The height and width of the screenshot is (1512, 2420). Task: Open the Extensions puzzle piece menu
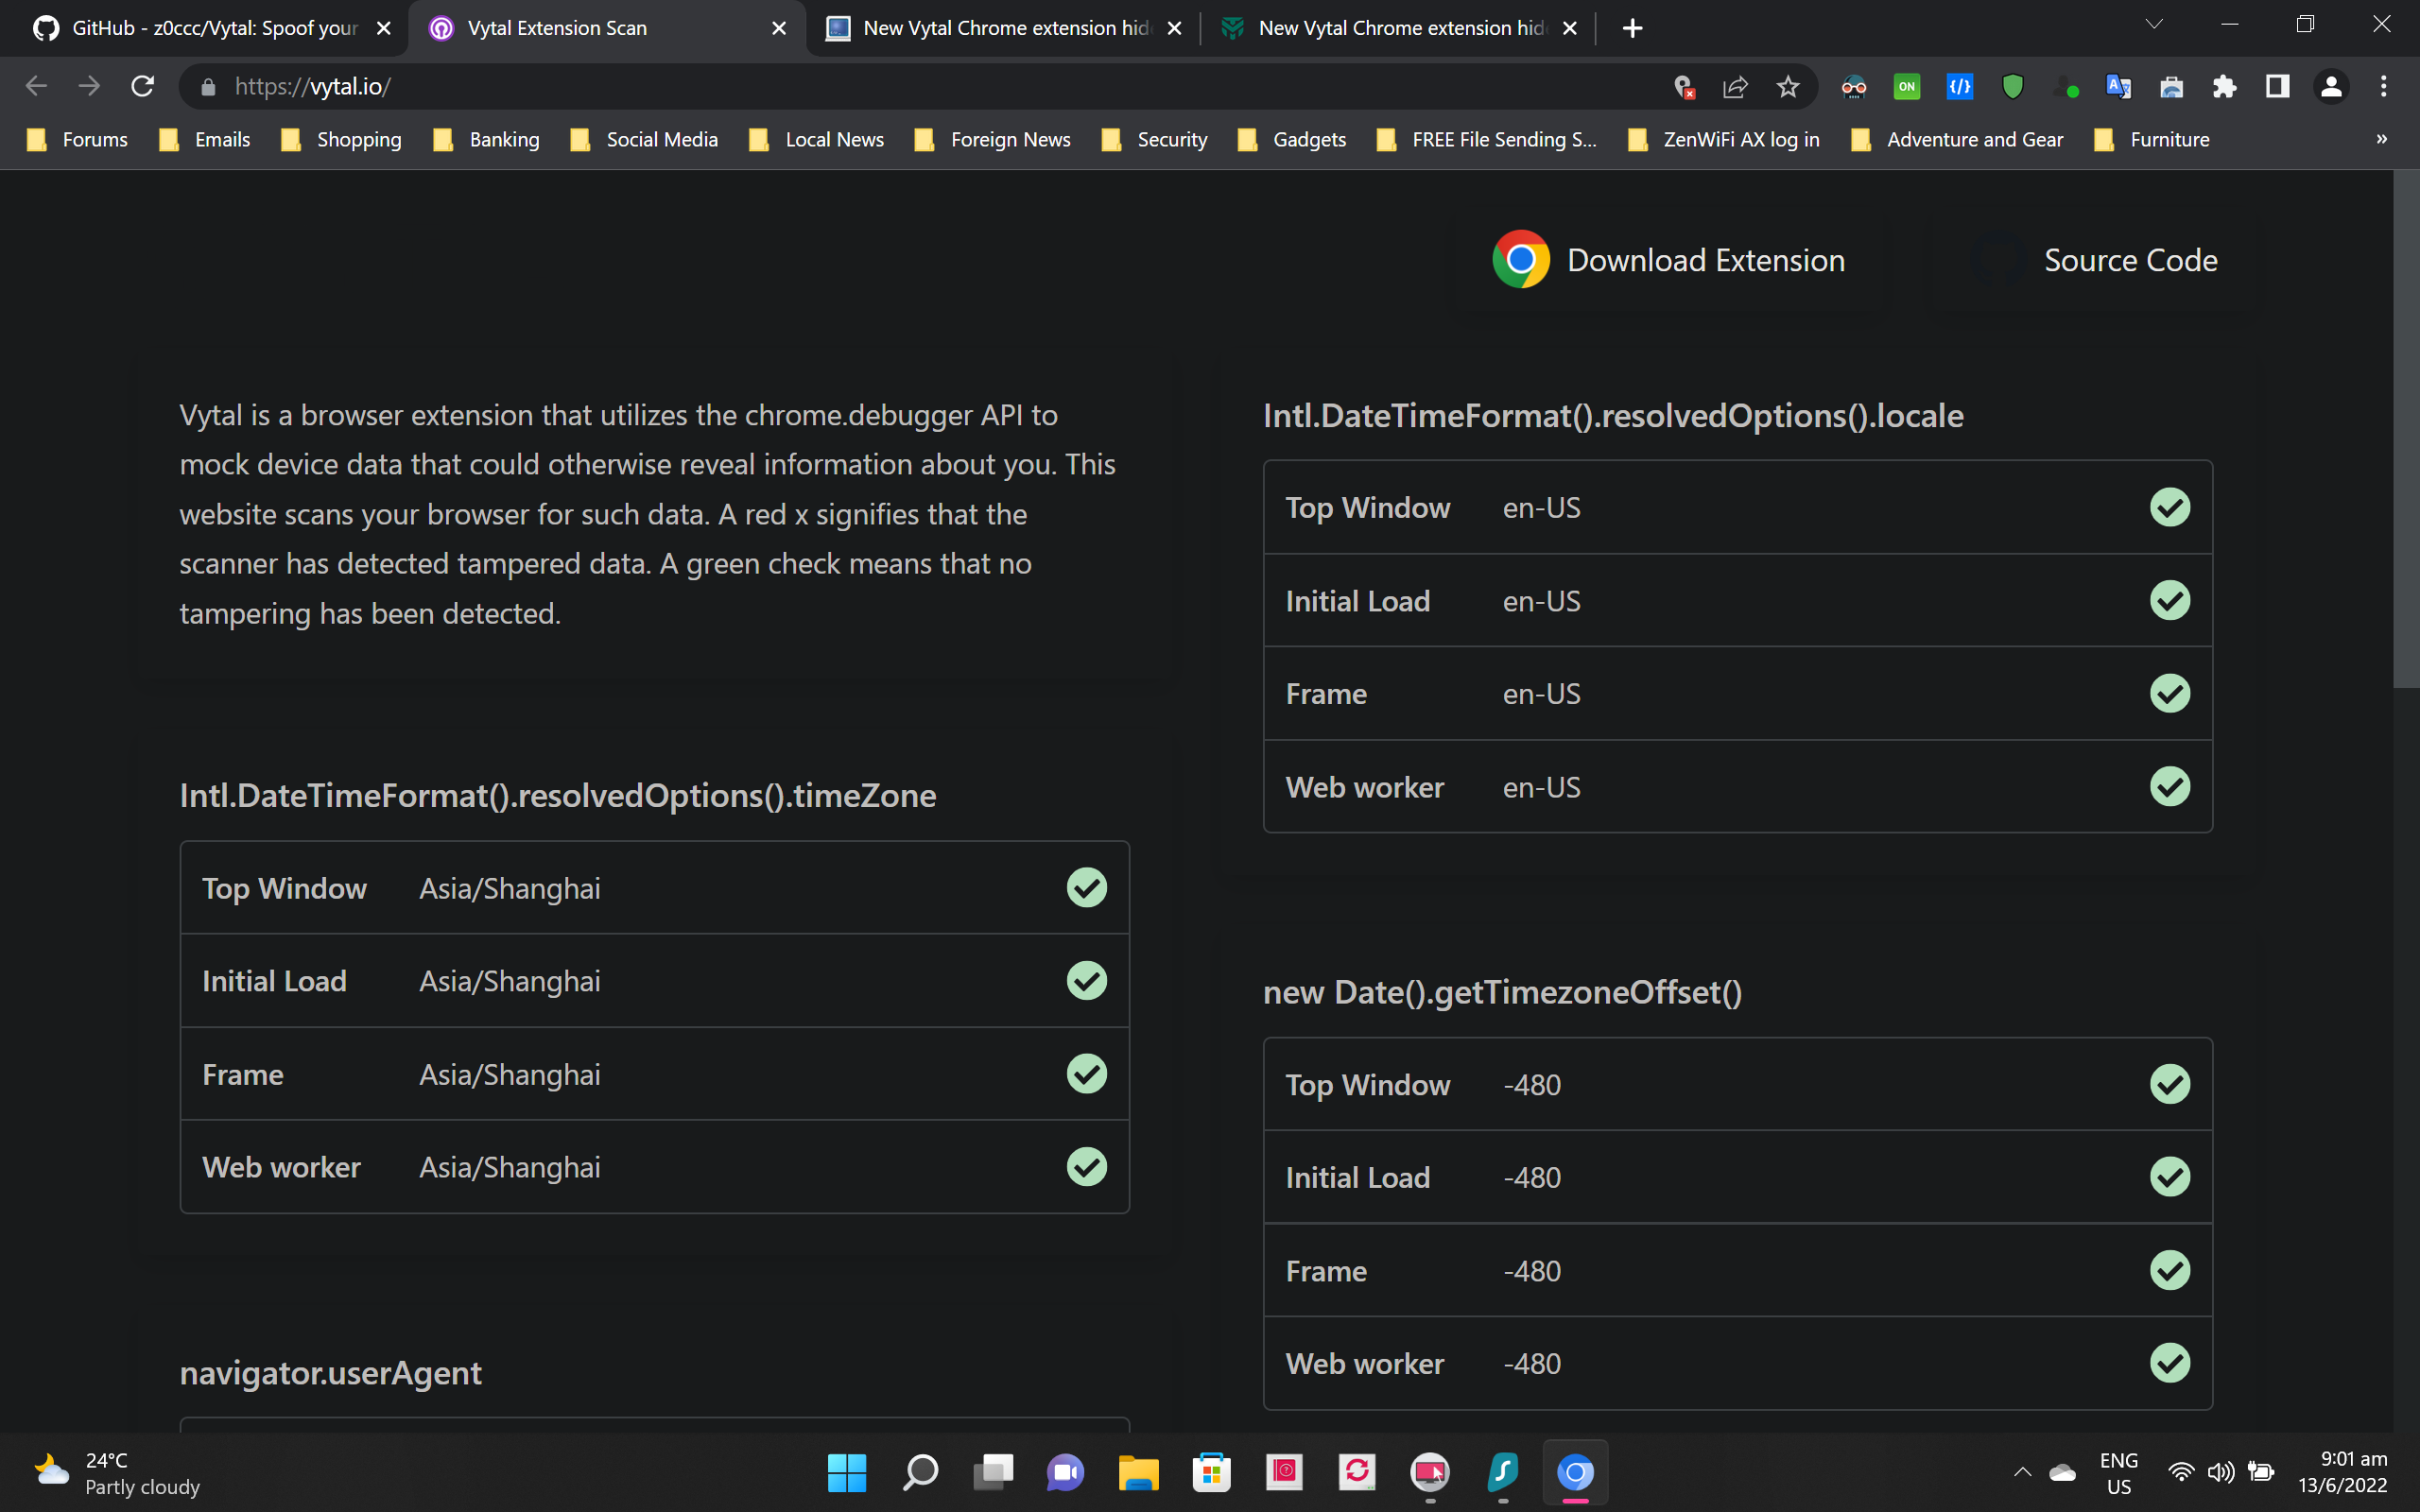(2224, 87)
